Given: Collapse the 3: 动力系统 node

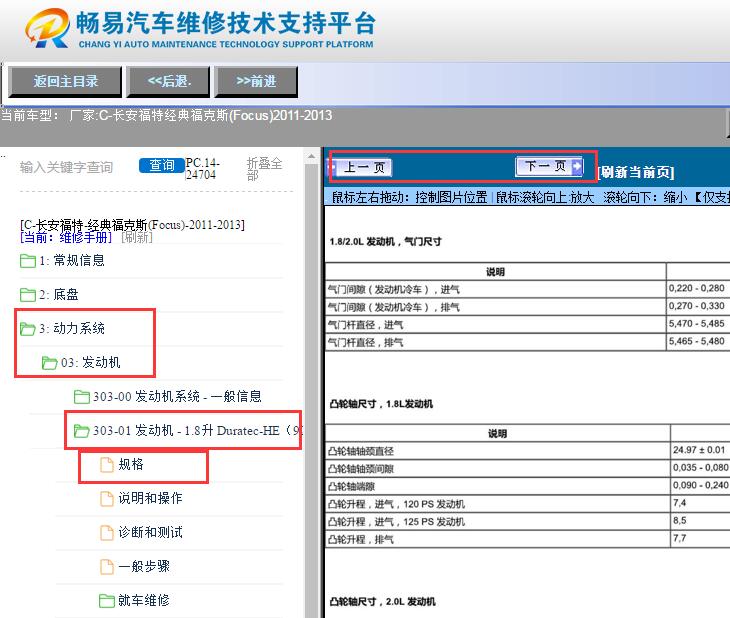Looking at the screenshot, I should [72, 328].
